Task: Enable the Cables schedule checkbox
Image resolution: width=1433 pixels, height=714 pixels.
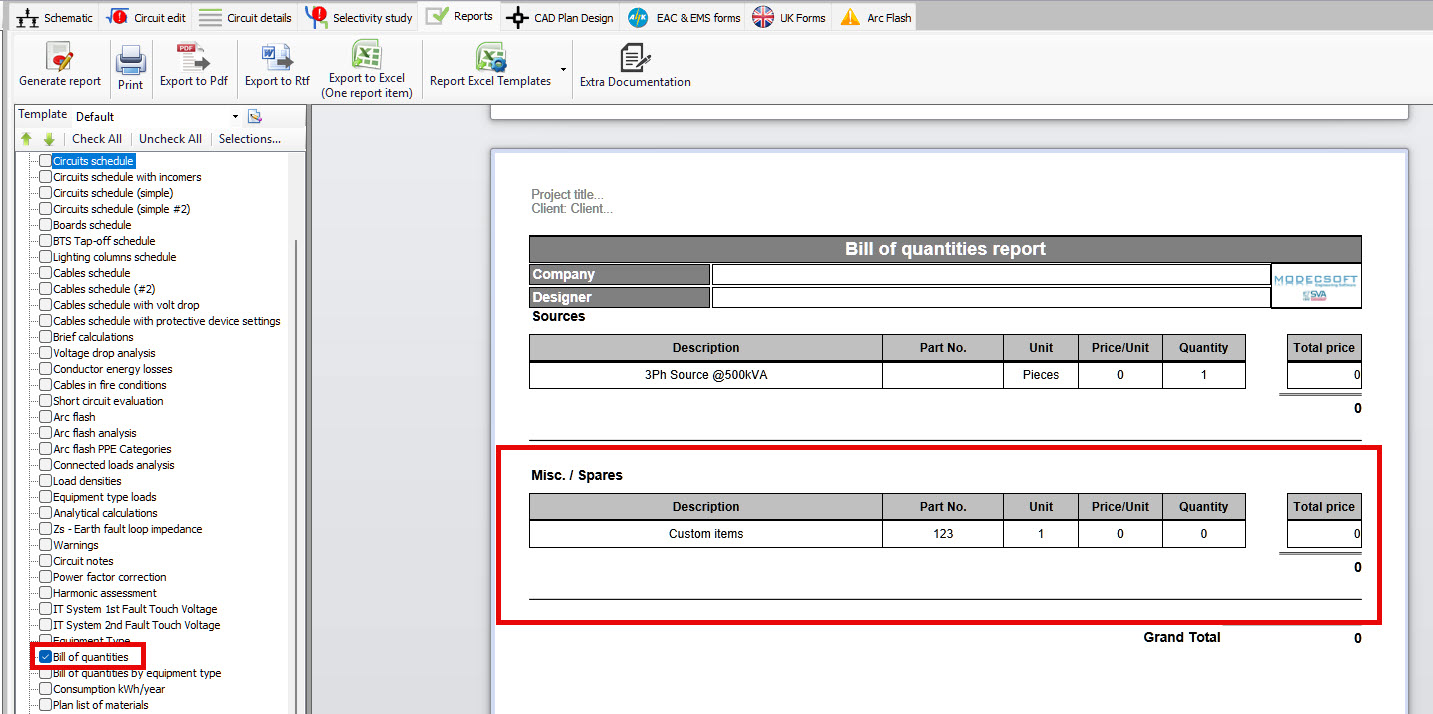Action: click(45, 273)
